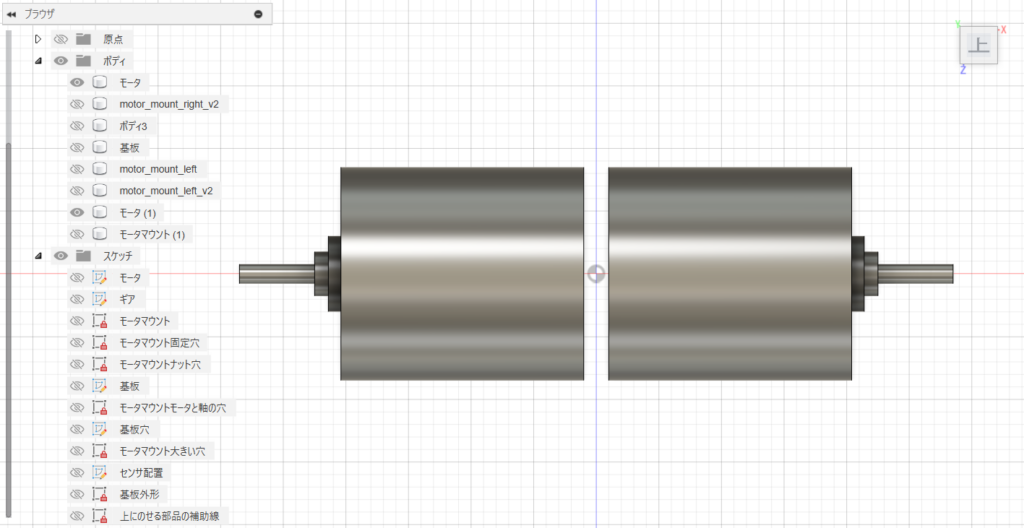Collapse the ボディ folder
The width and height of the screenshot is (1024, 528).
(38, 61)
